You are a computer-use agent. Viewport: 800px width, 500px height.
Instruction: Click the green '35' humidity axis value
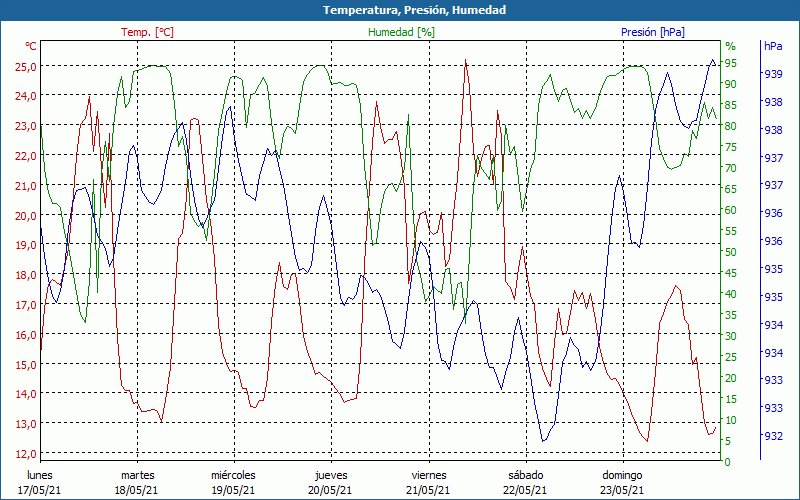click(731, 315)
